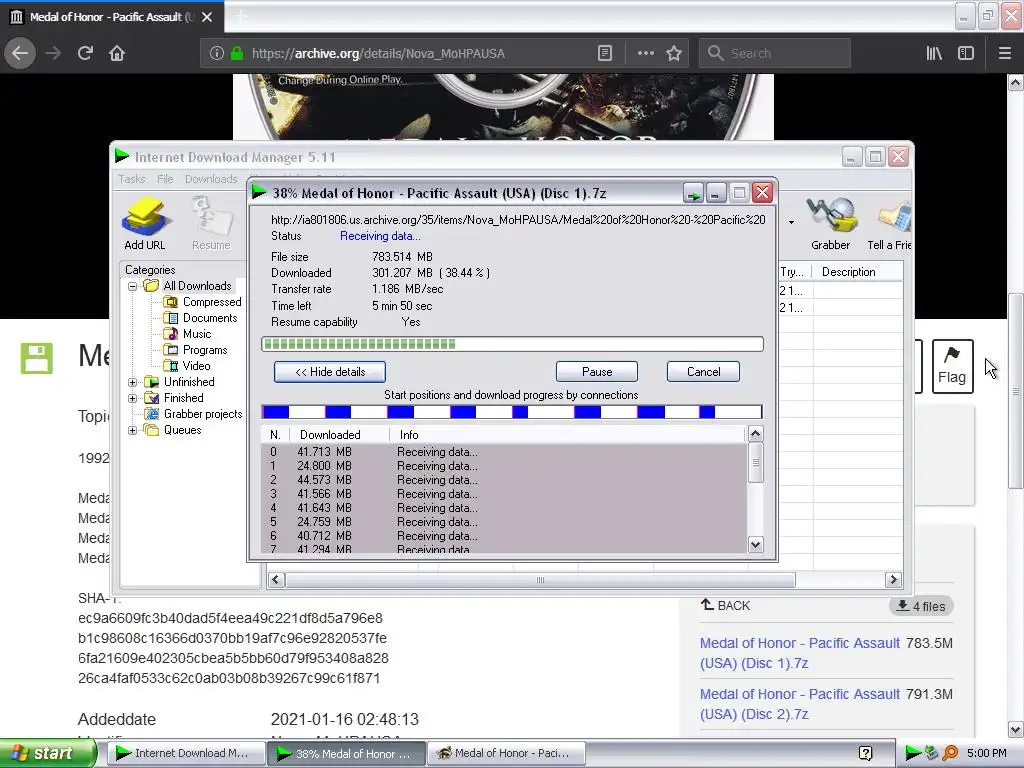Pause the current download

pos(597,372)
